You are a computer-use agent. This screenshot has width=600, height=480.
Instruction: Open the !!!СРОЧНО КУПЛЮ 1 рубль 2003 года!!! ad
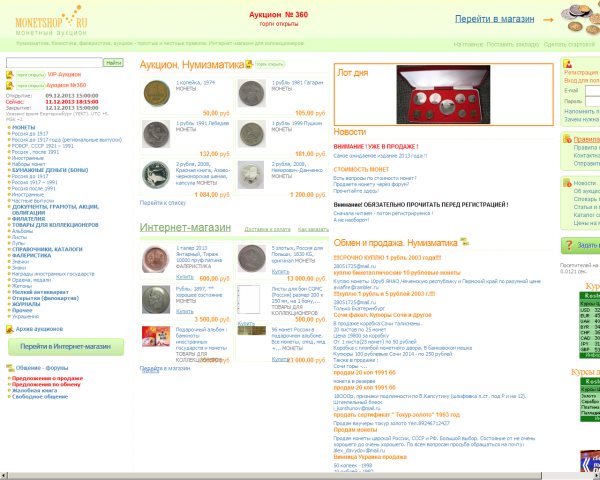tap(387, 258)
